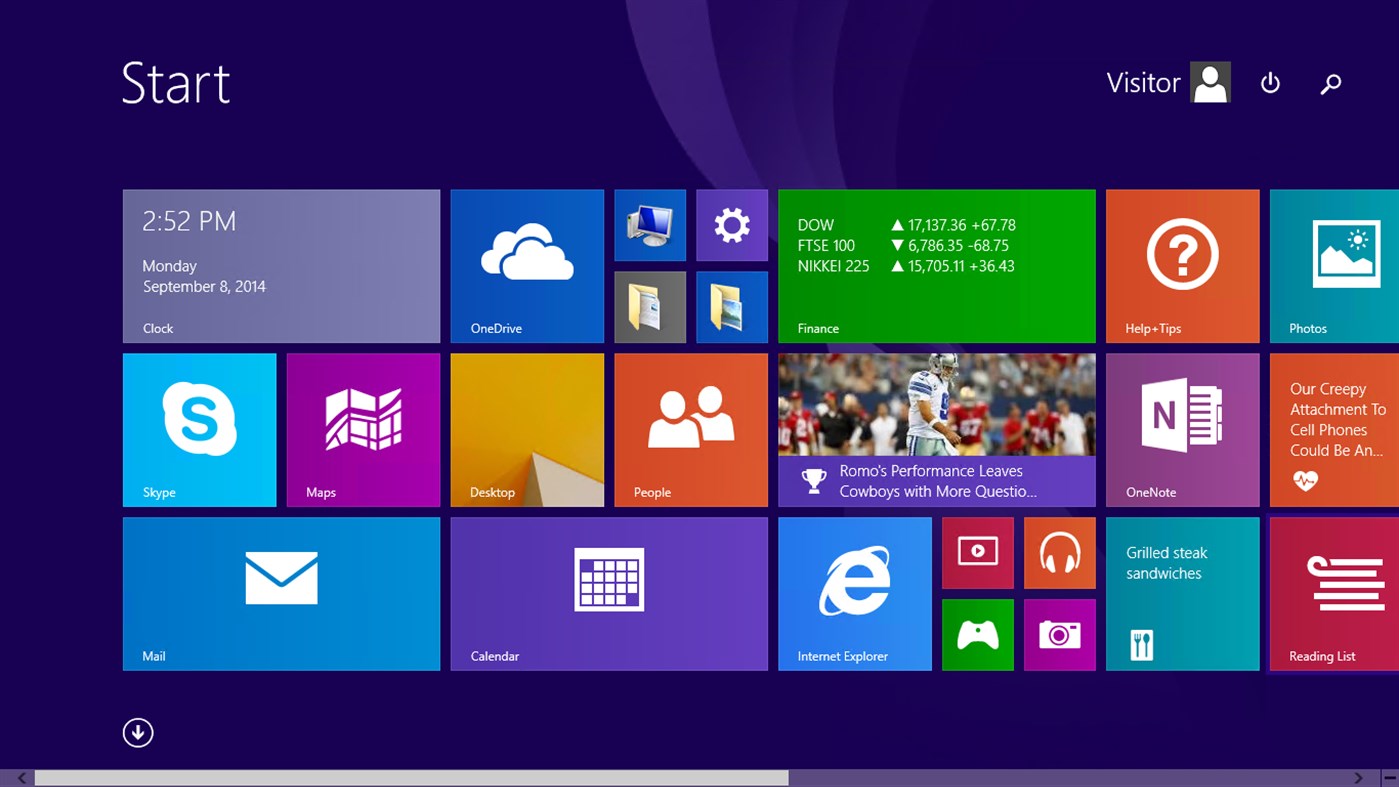Viewport: 1399px width, 787px height.
Task: Open the Xbox Games tile
Action: 977,634
